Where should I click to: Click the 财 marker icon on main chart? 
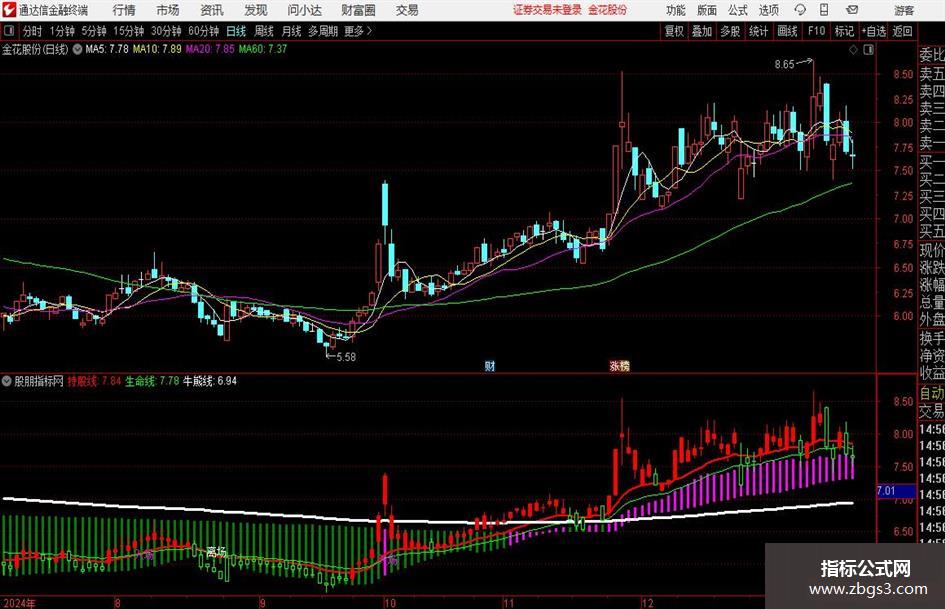click(490, 366)
